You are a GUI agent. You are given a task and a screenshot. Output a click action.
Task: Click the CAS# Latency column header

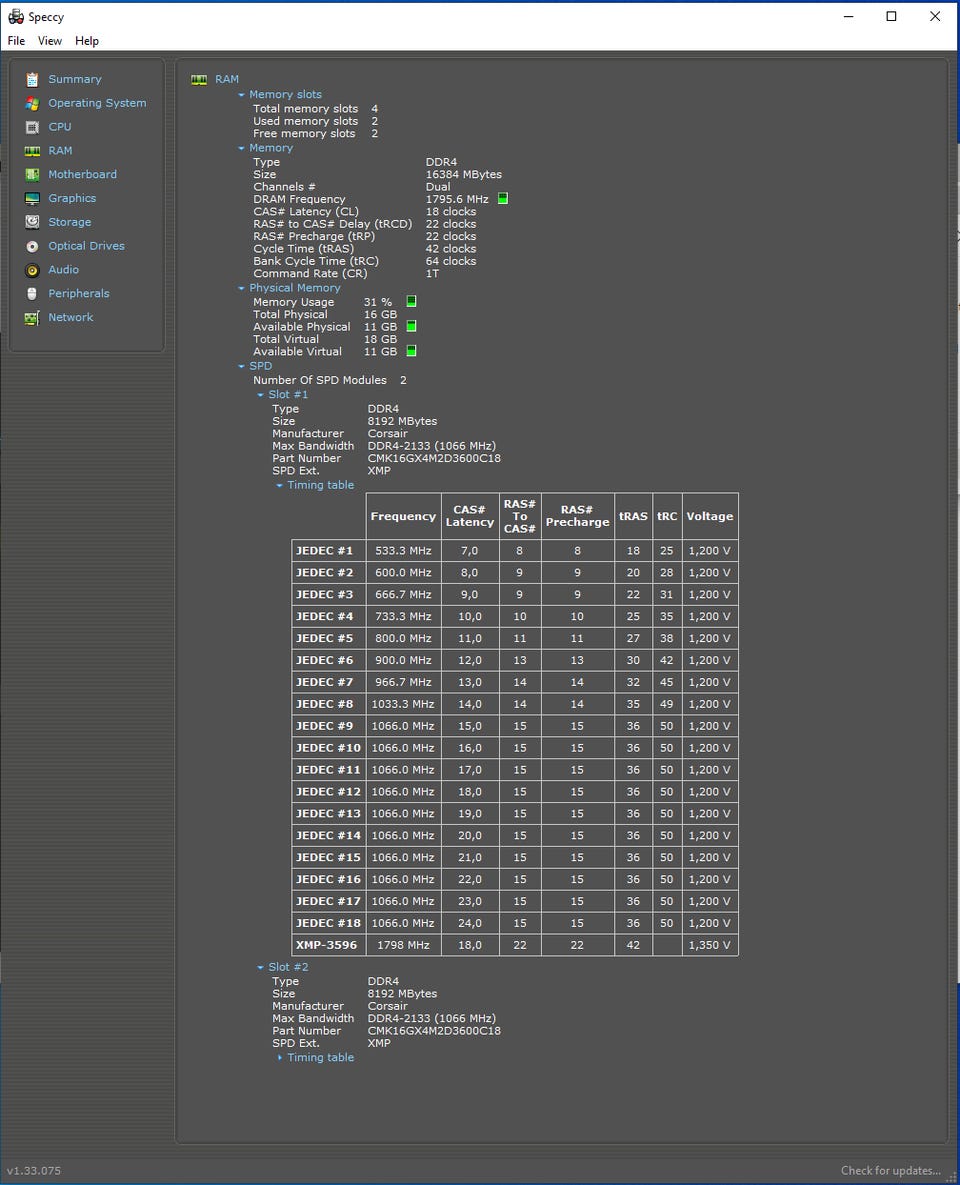click(x=469, y=516)
